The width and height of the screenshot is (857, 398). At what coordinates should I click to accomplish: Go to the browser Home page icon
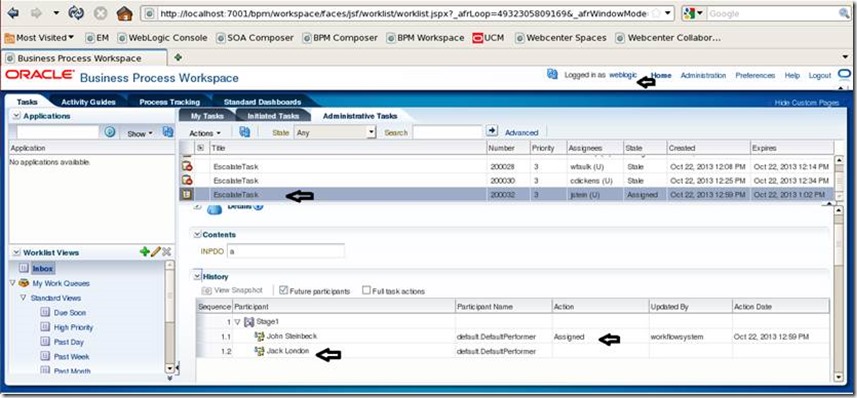pos(125,13)
